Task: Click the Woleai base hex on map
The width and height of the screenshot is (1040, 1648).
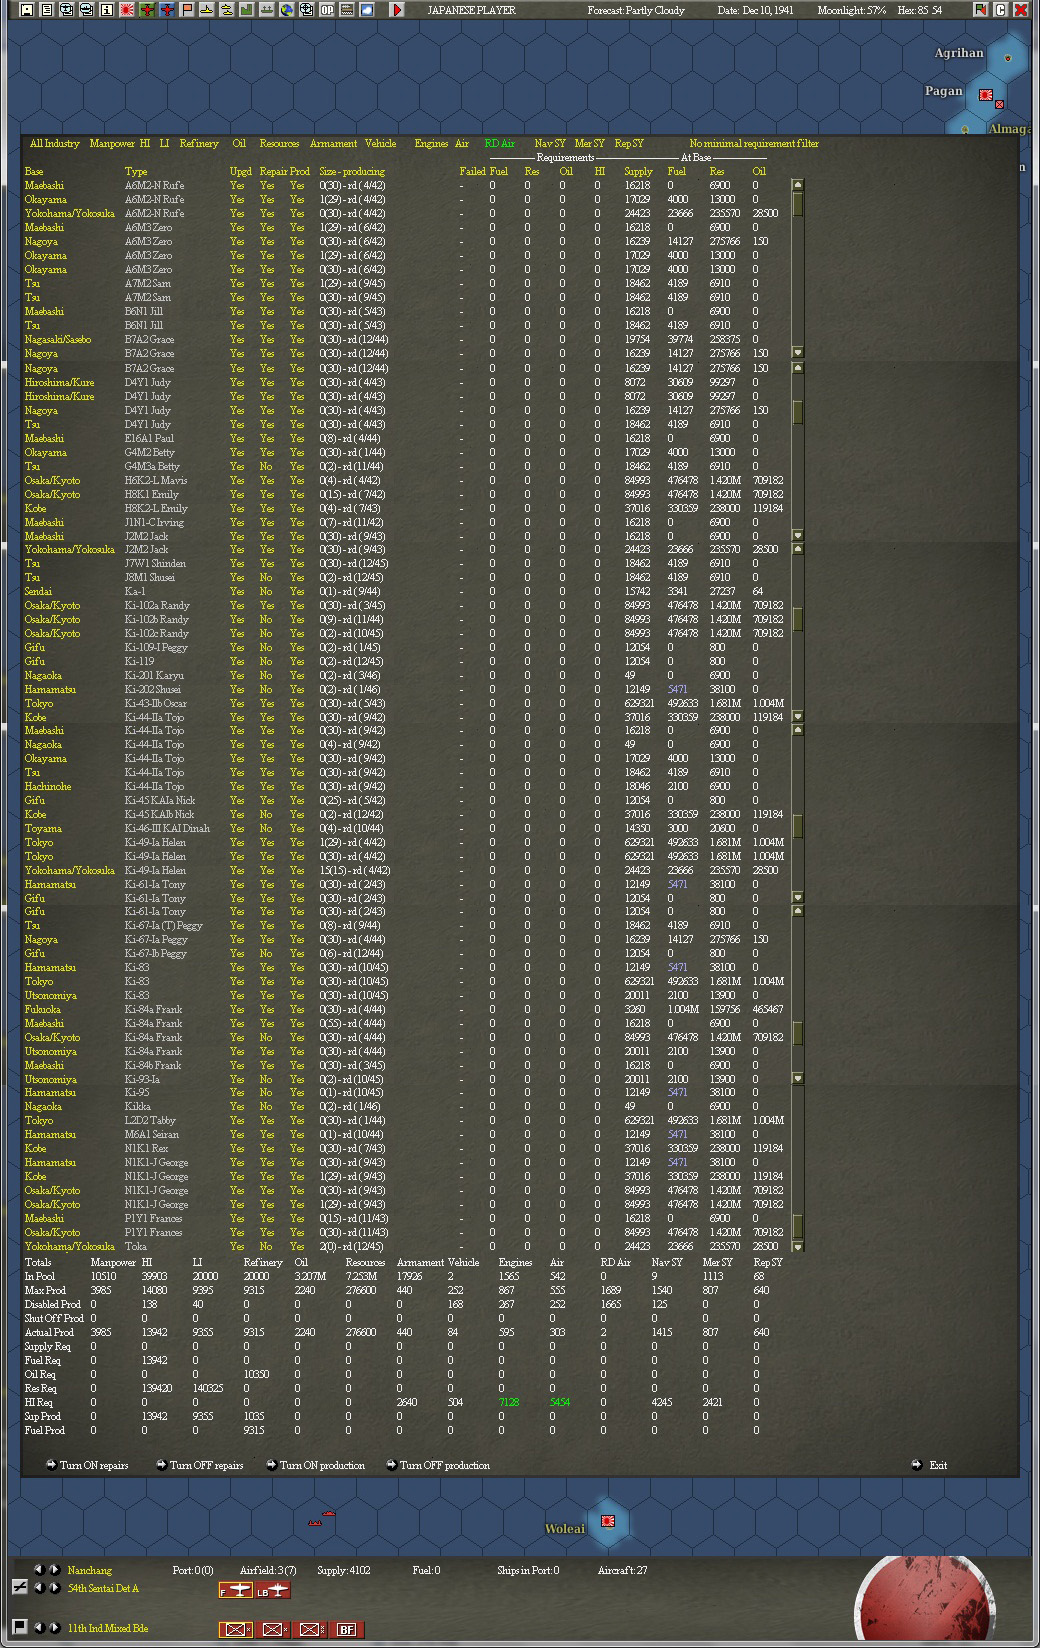Action: coord(607,1521)
